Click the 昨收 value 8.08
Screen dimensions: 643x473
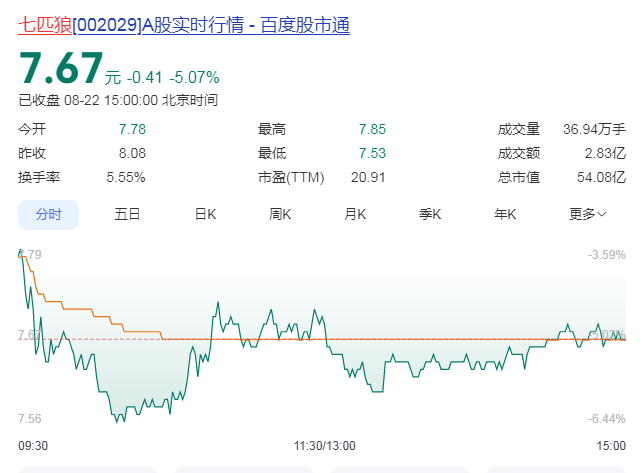tap(132, 153)
